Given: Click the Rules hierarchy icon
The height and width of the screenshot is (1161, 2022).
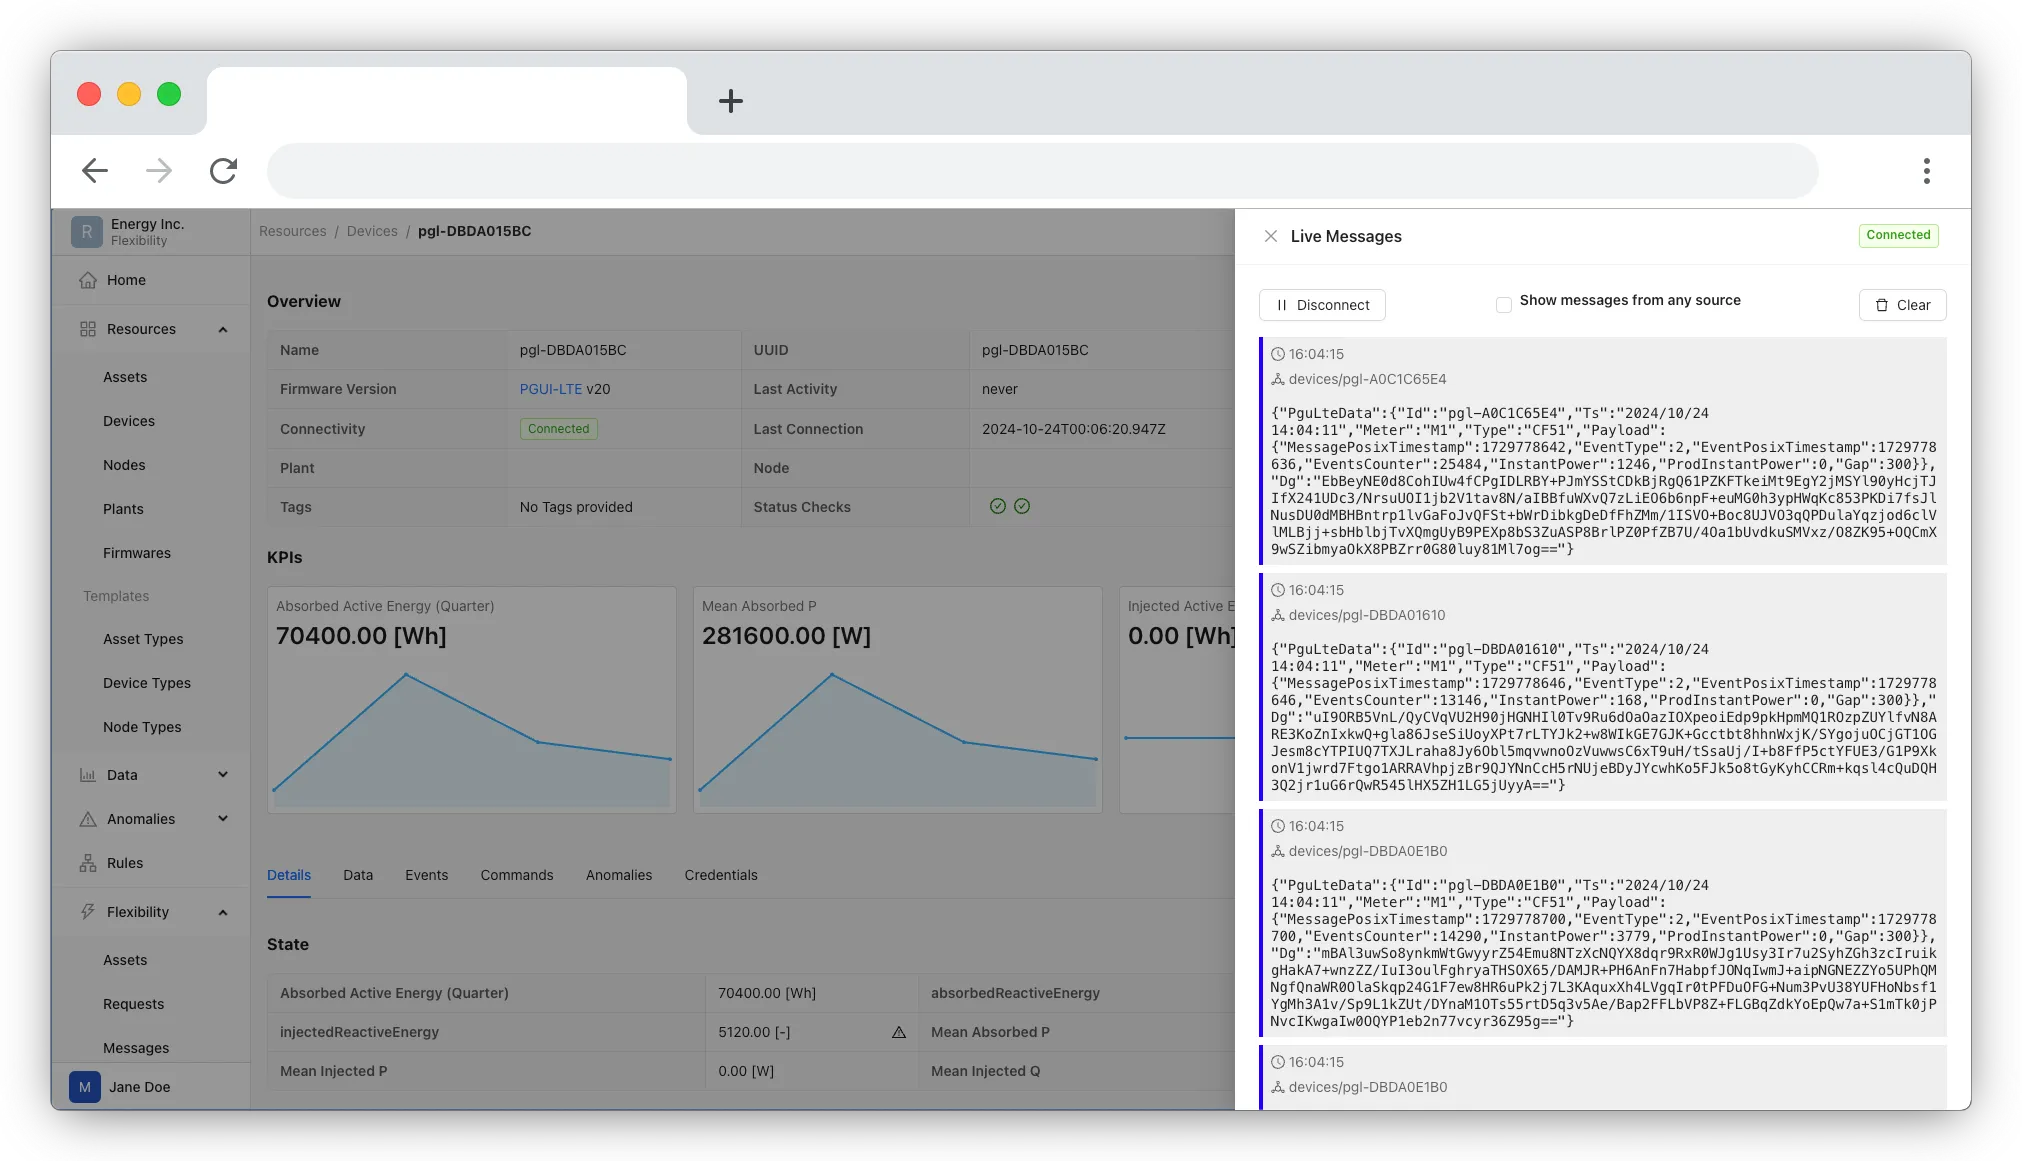Looking at the screenshot, I should [88, 863].
